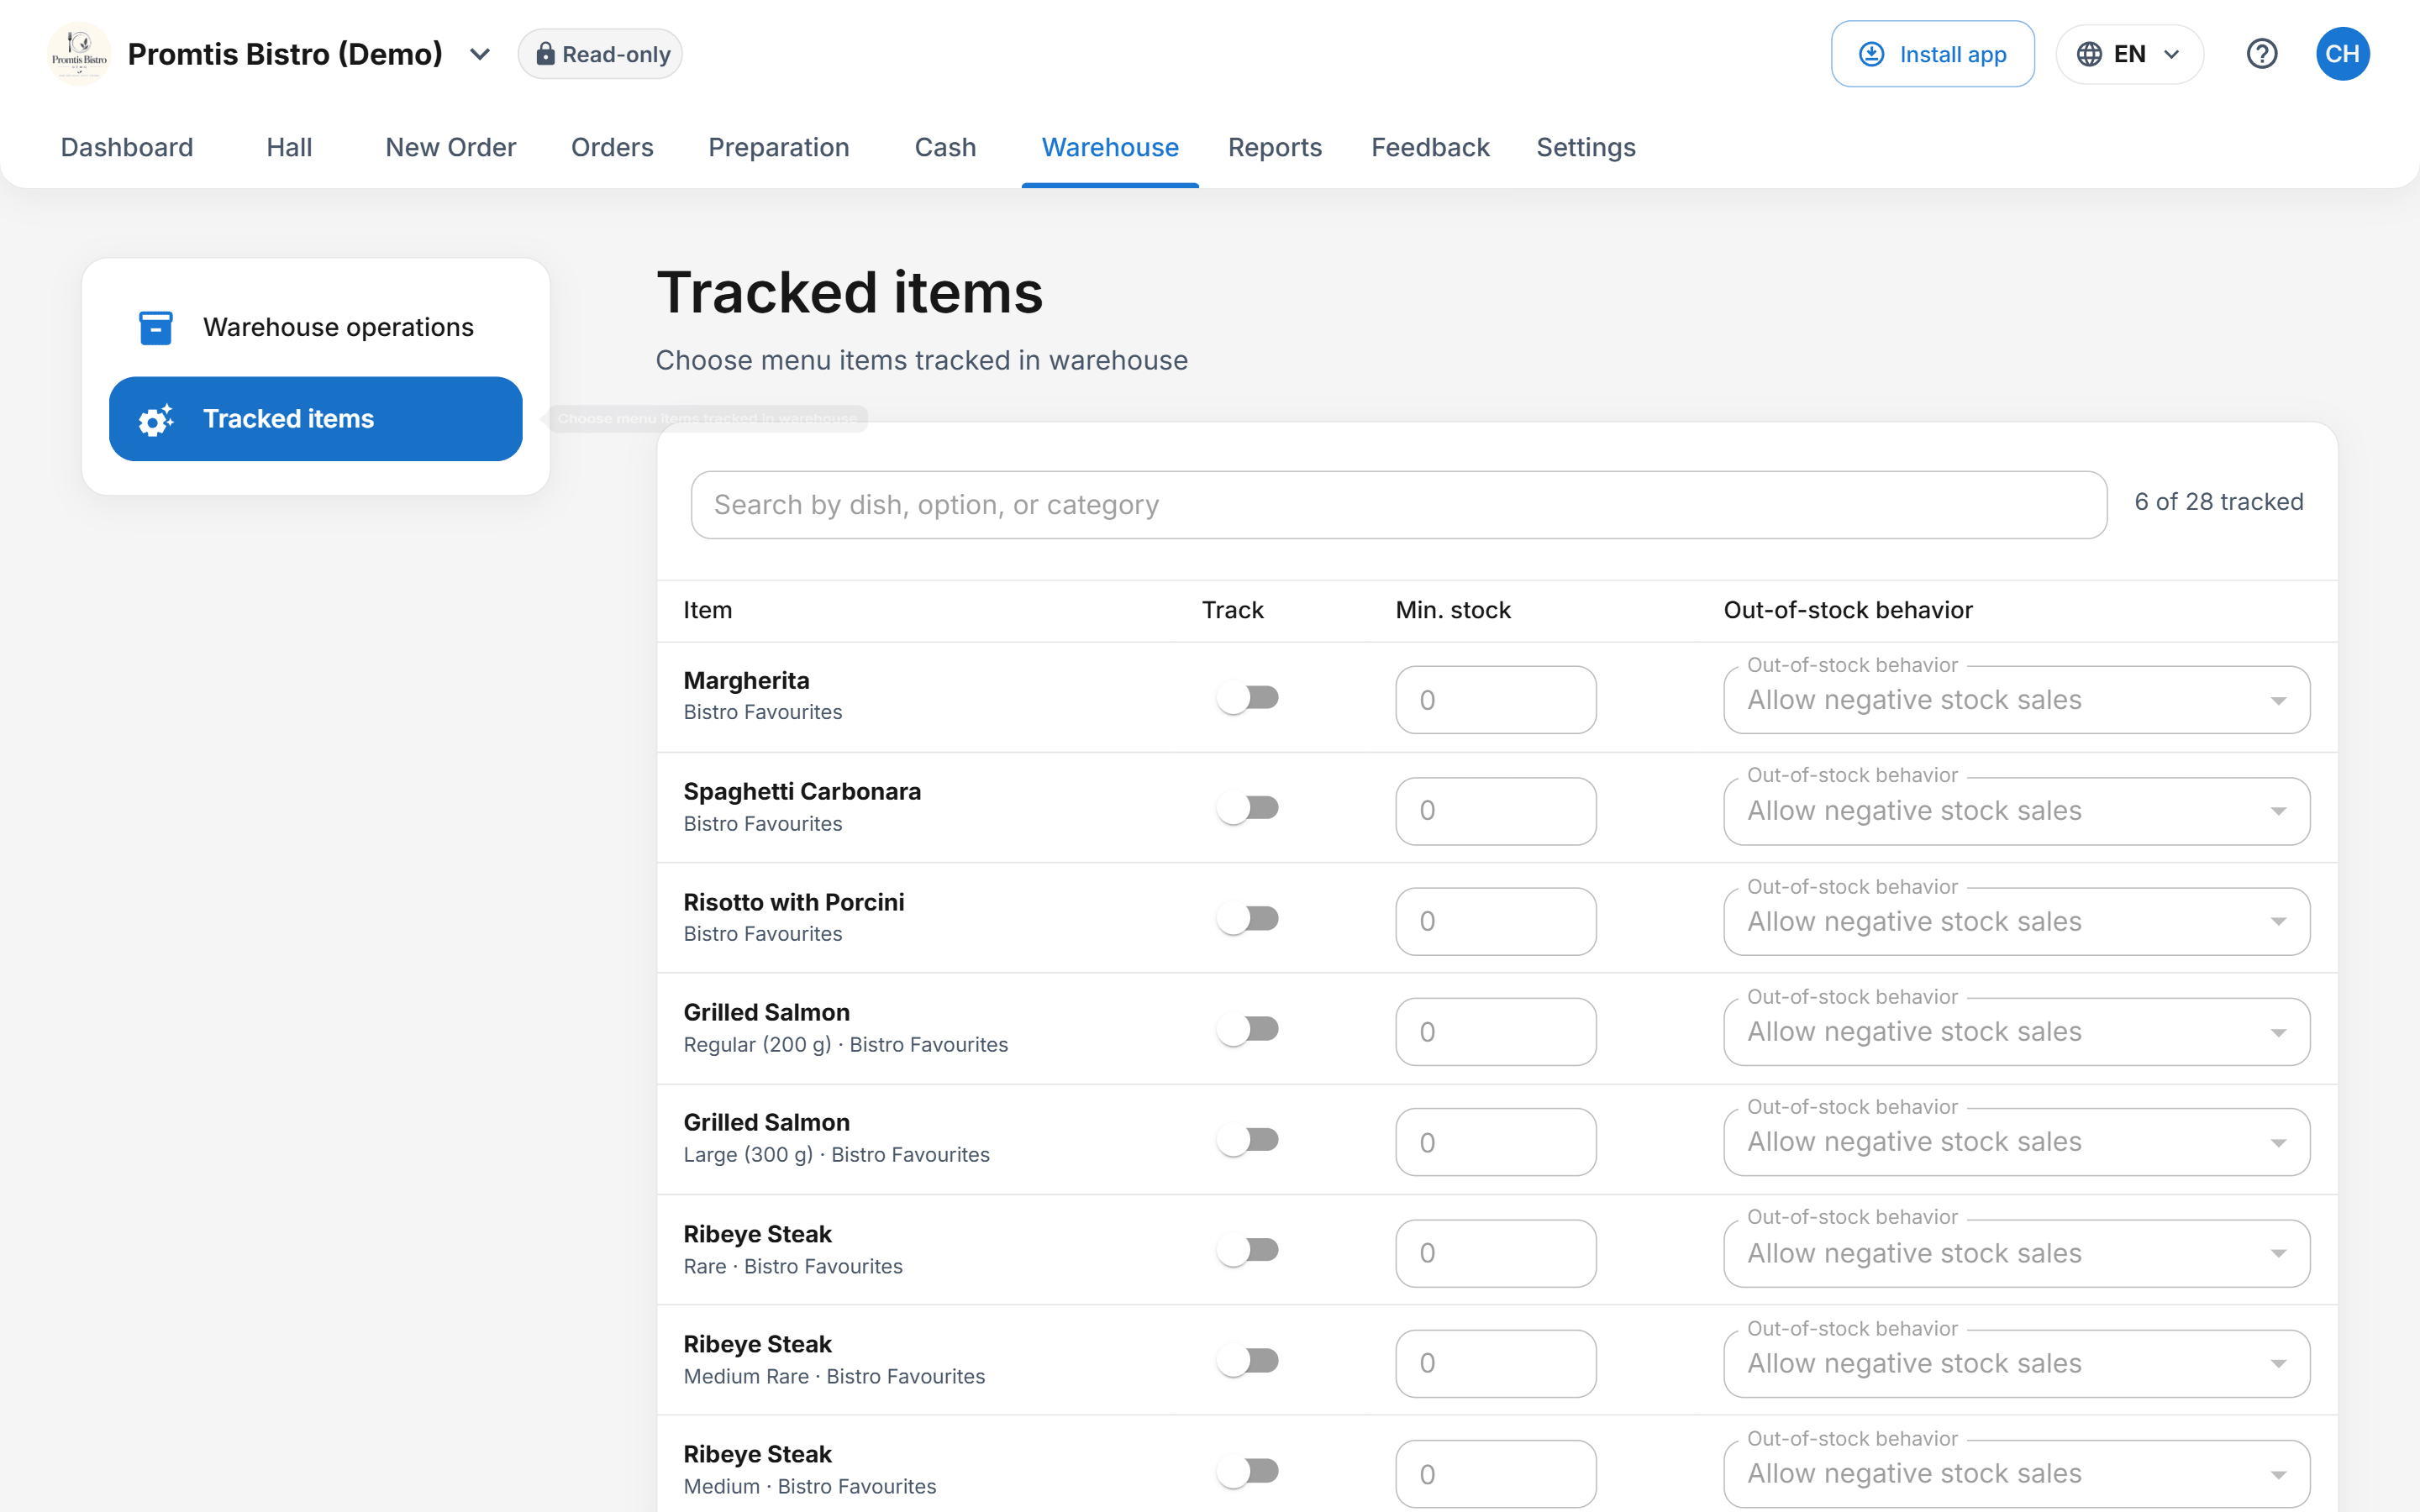Go to the Cash tab

tap(945, 147)
